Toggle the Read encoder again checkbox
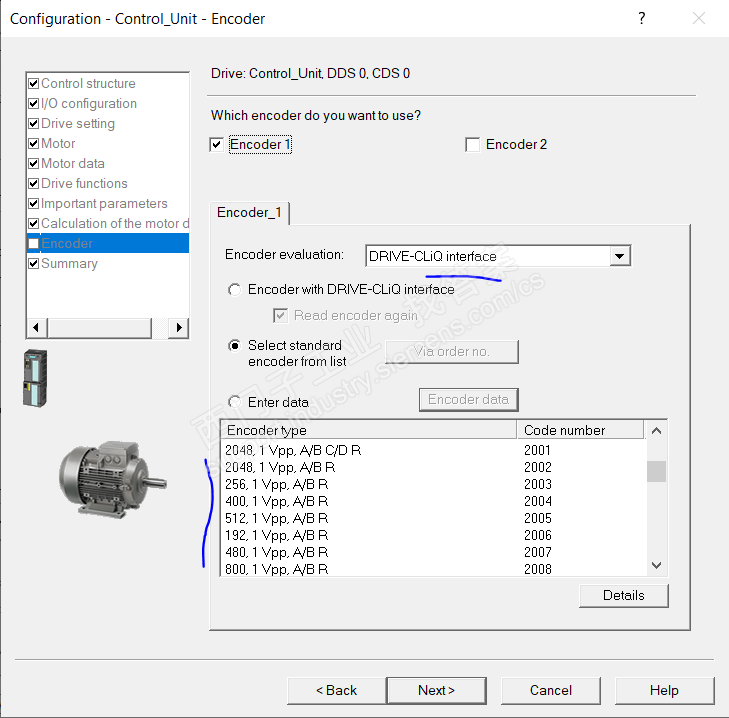 point(280,316)
